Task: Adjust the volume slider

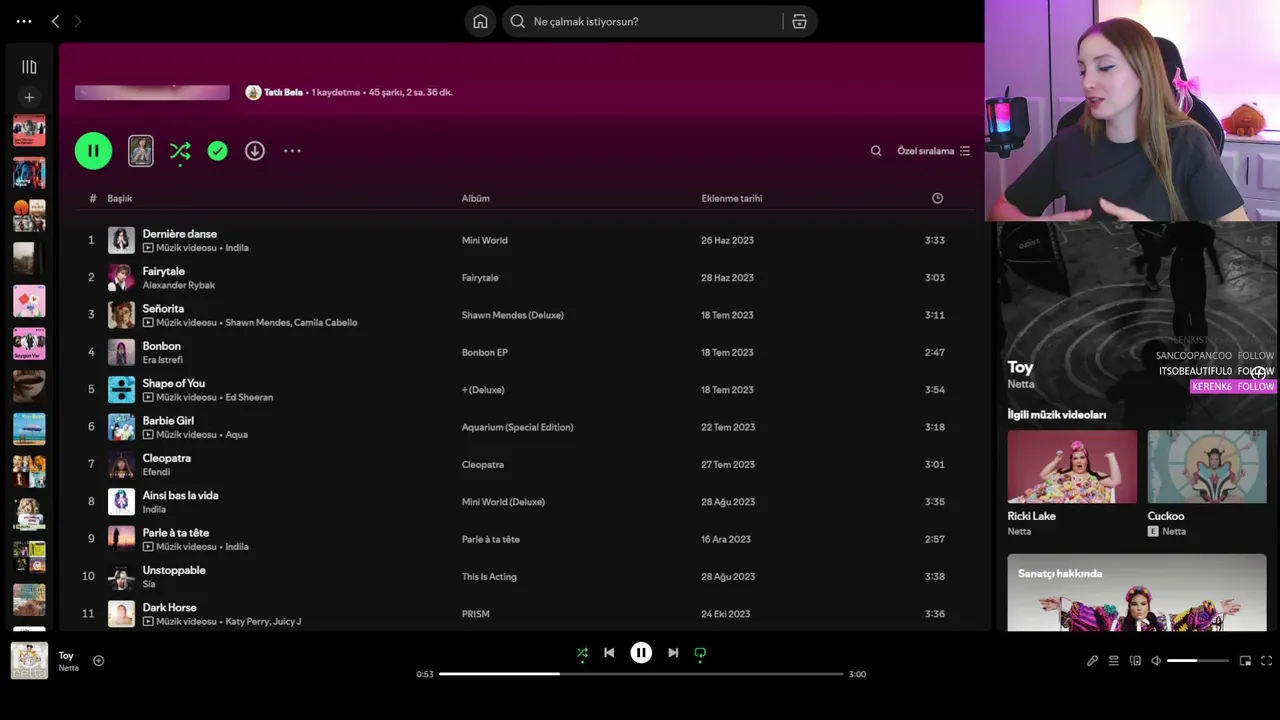Action: point(1198,661)
